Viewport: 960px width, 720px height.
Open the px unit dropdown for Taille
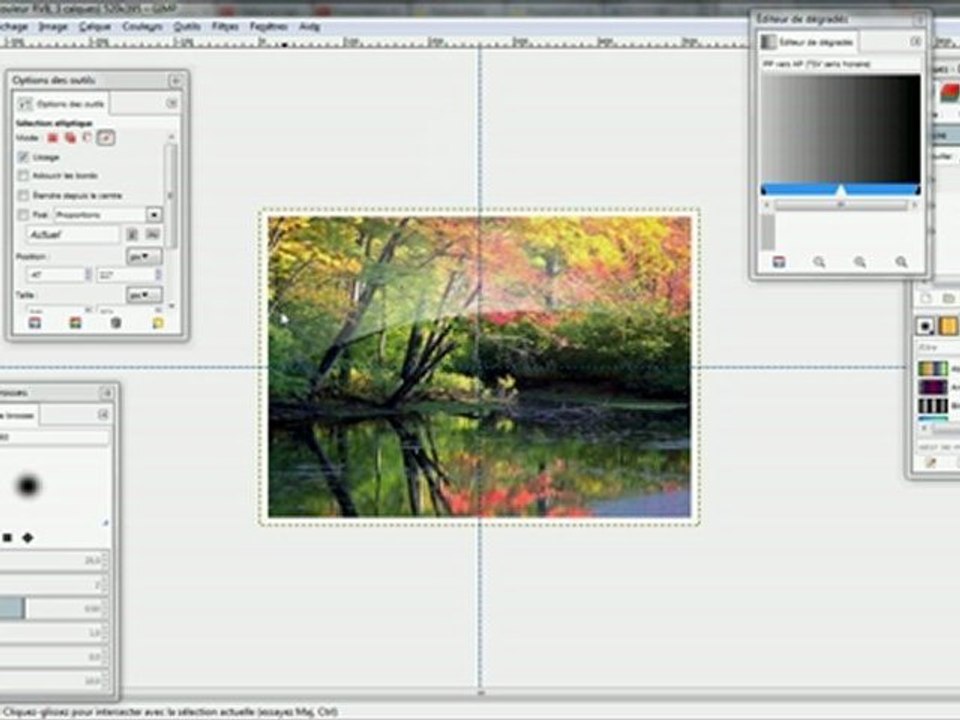click(x=144, y=295)
